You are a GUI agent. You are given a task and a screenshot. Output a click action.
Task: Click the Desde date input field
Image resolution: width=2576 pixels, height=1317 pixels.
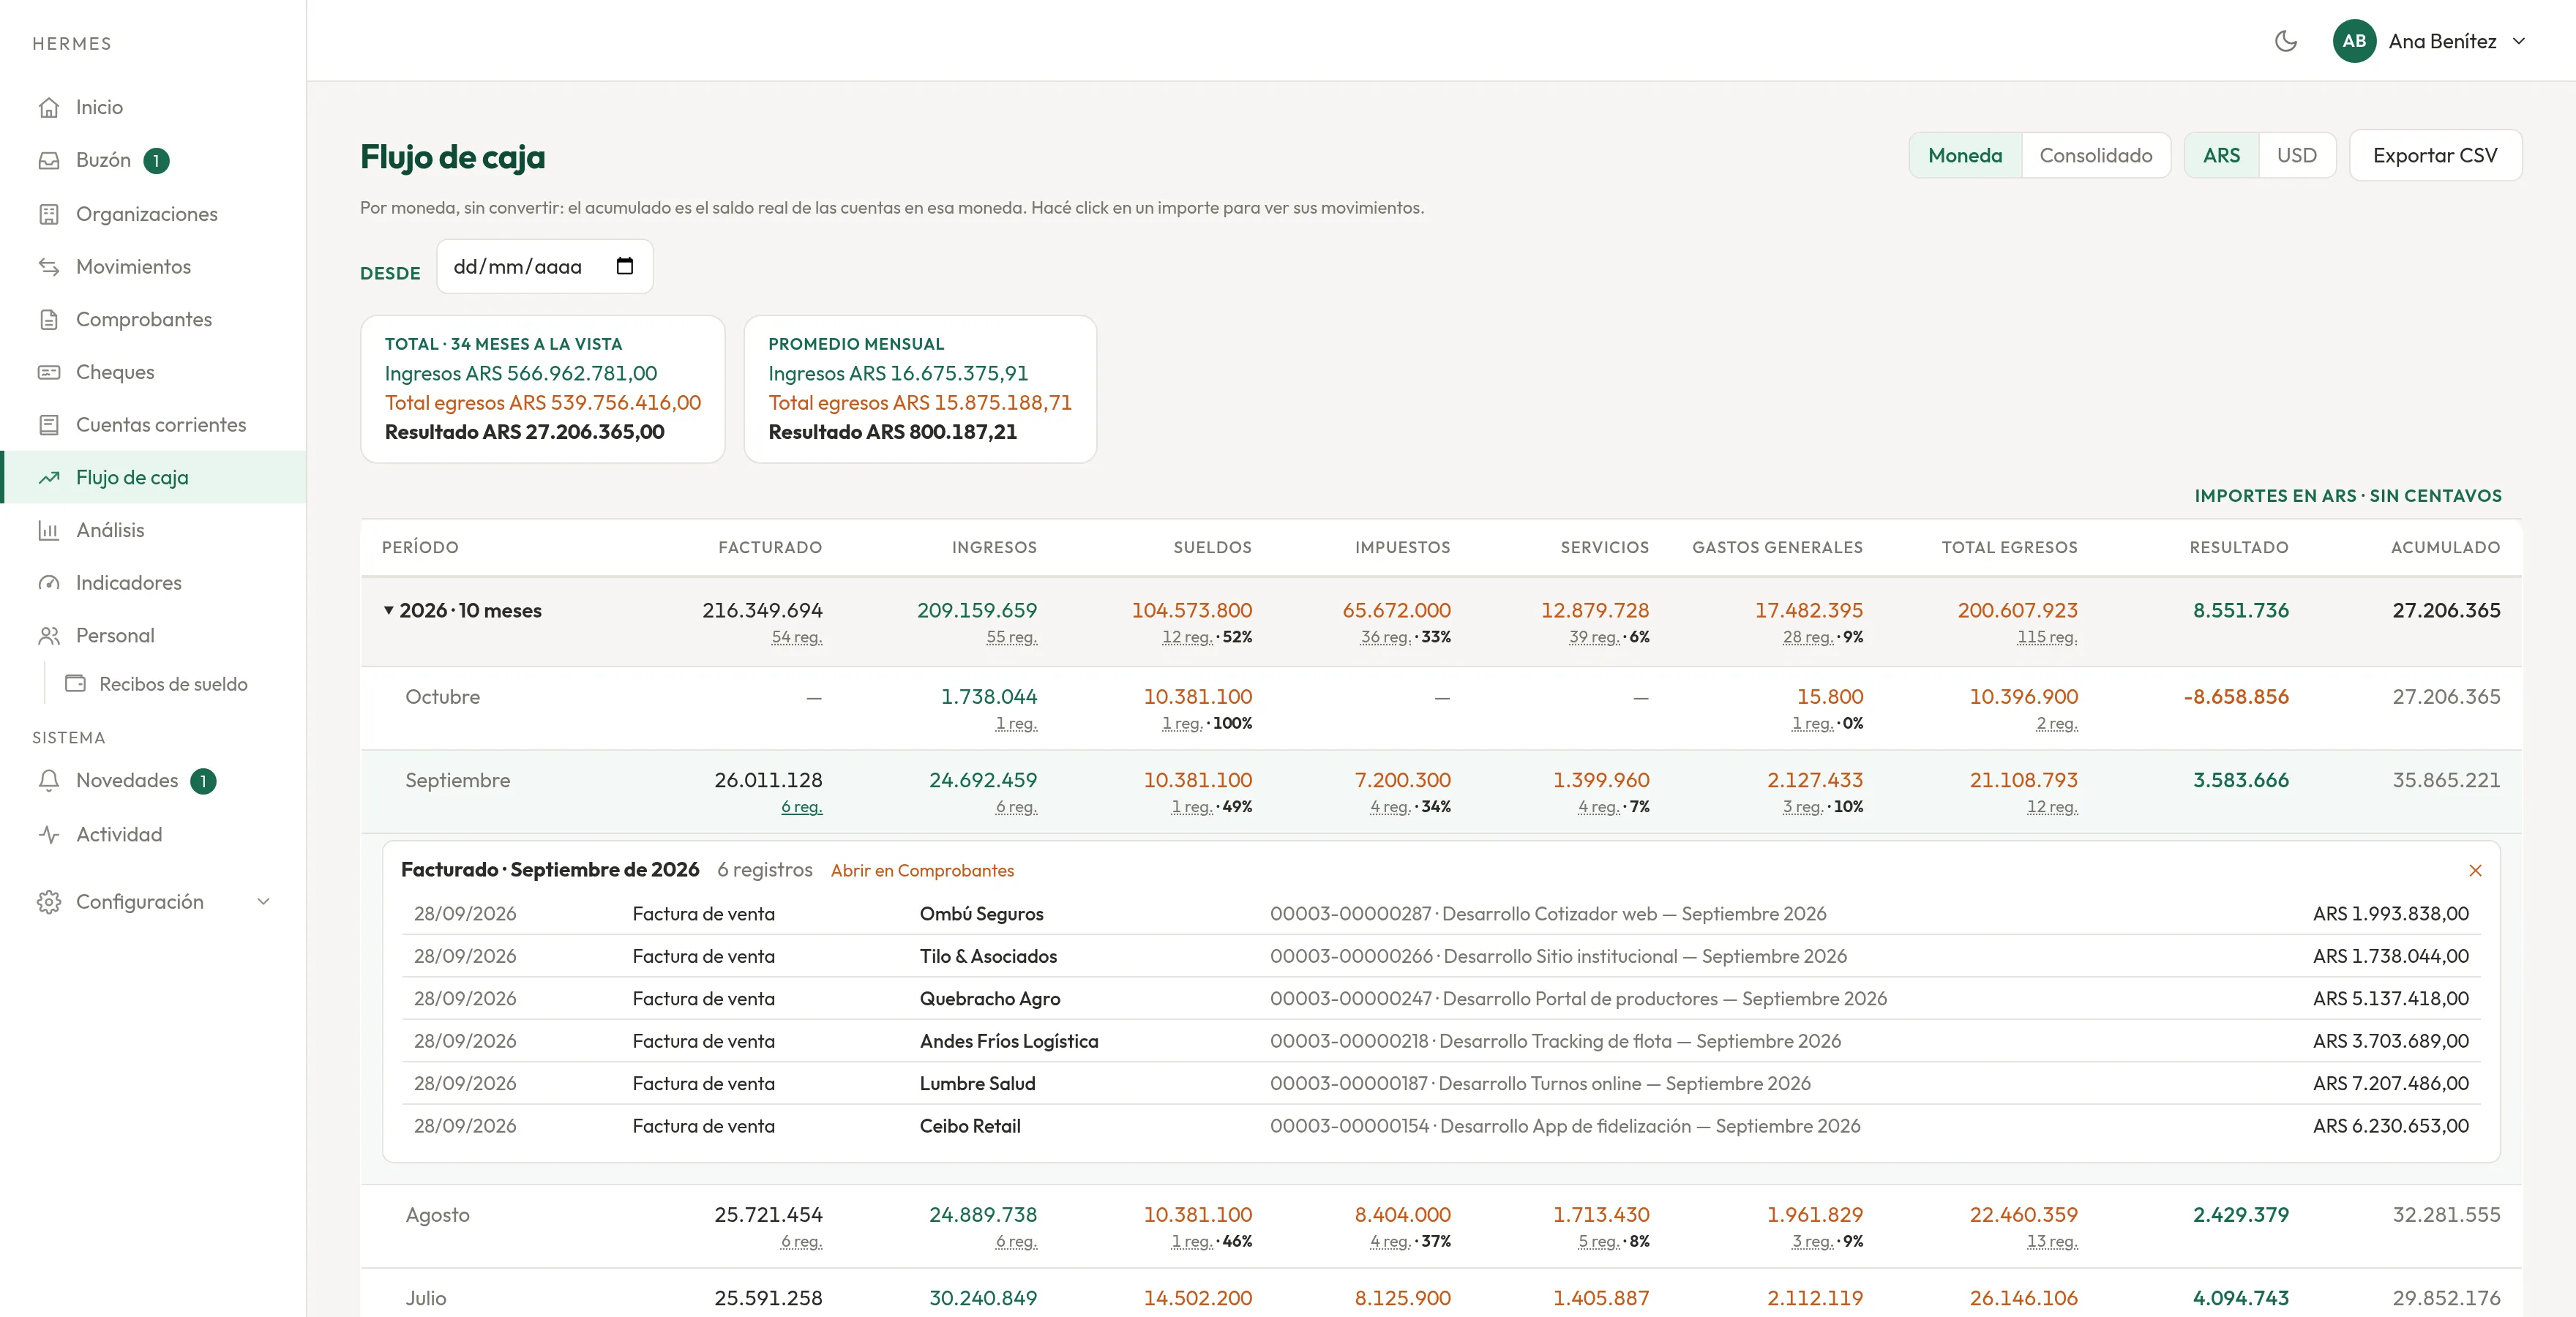pyautogui.click(x=544, y=266)
